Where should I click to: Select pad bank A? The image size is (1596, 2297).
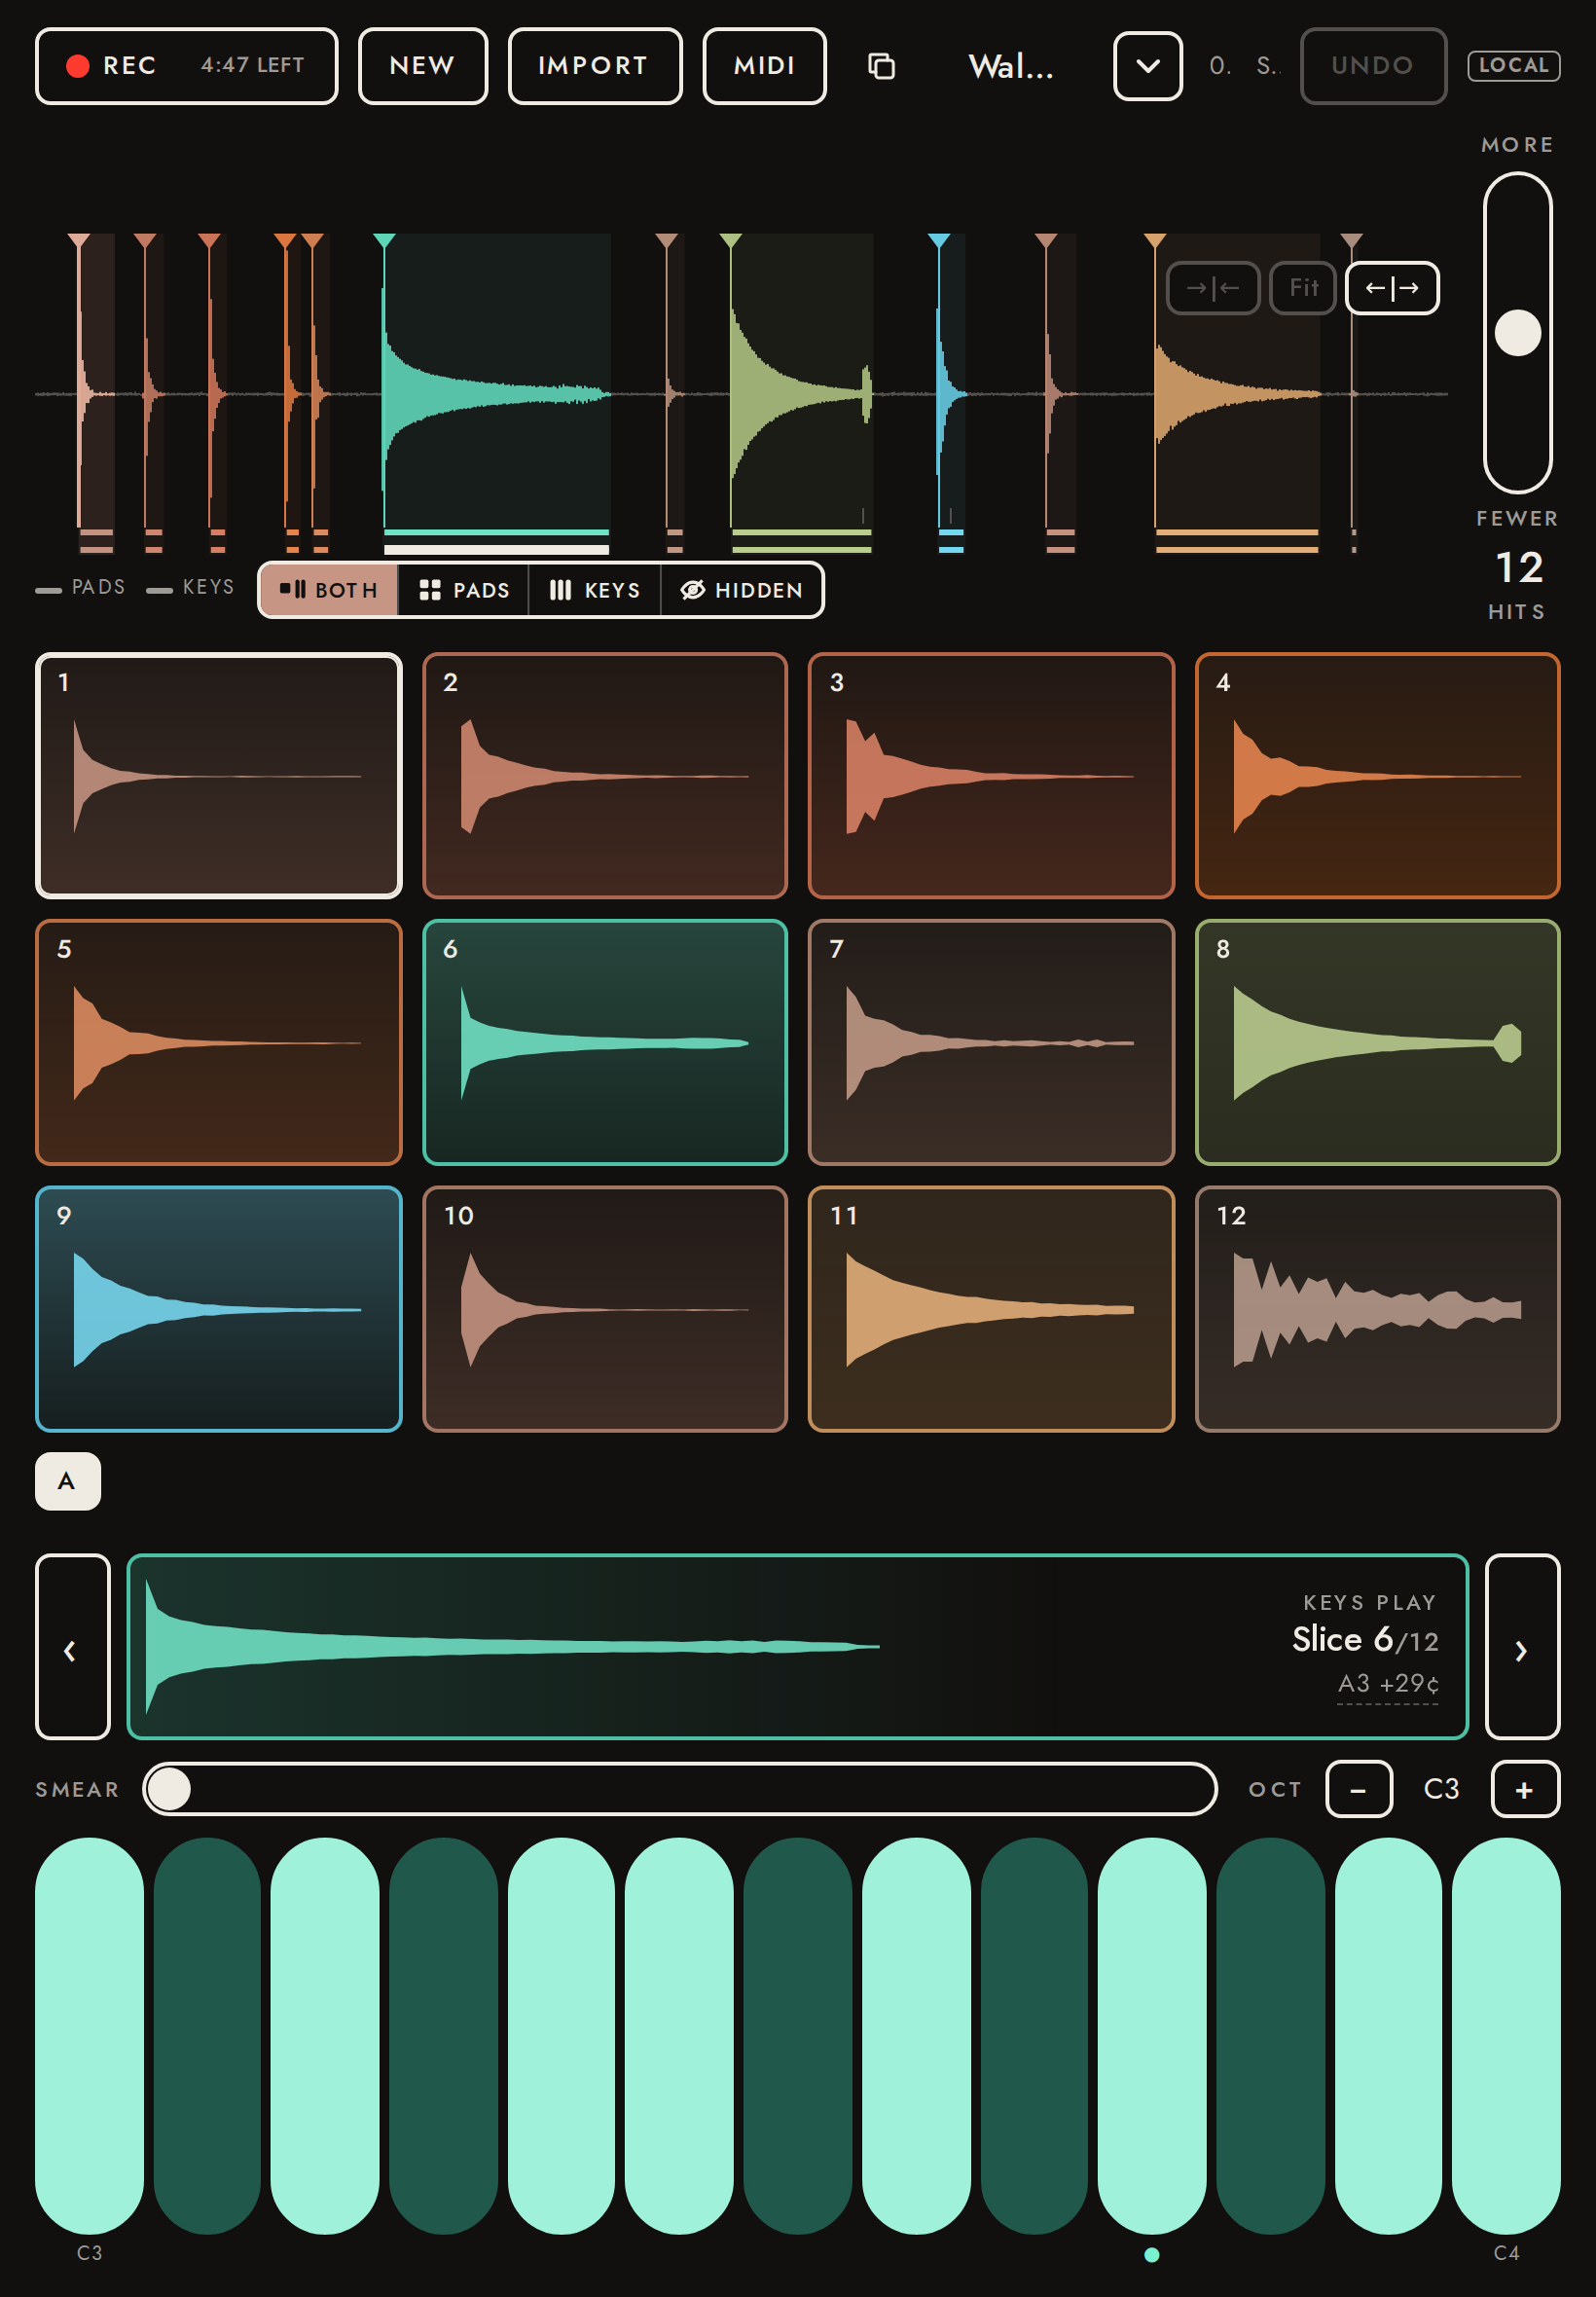coord(68,1481)
